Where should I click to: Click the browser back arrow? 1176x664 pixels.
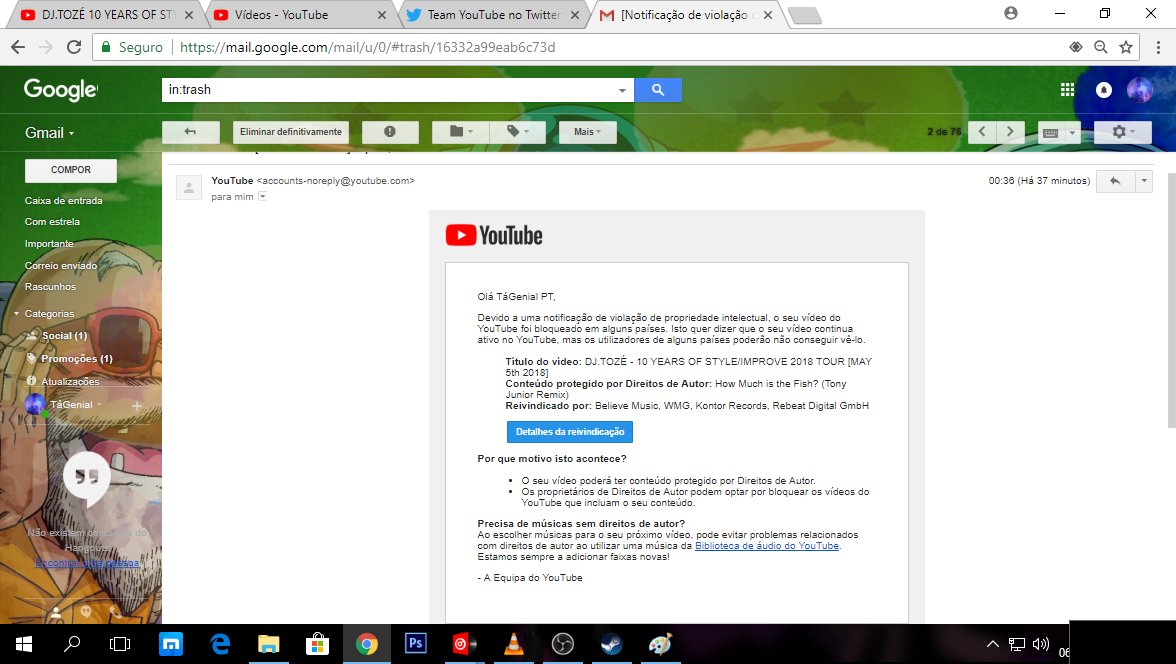(x=18, y=47)
